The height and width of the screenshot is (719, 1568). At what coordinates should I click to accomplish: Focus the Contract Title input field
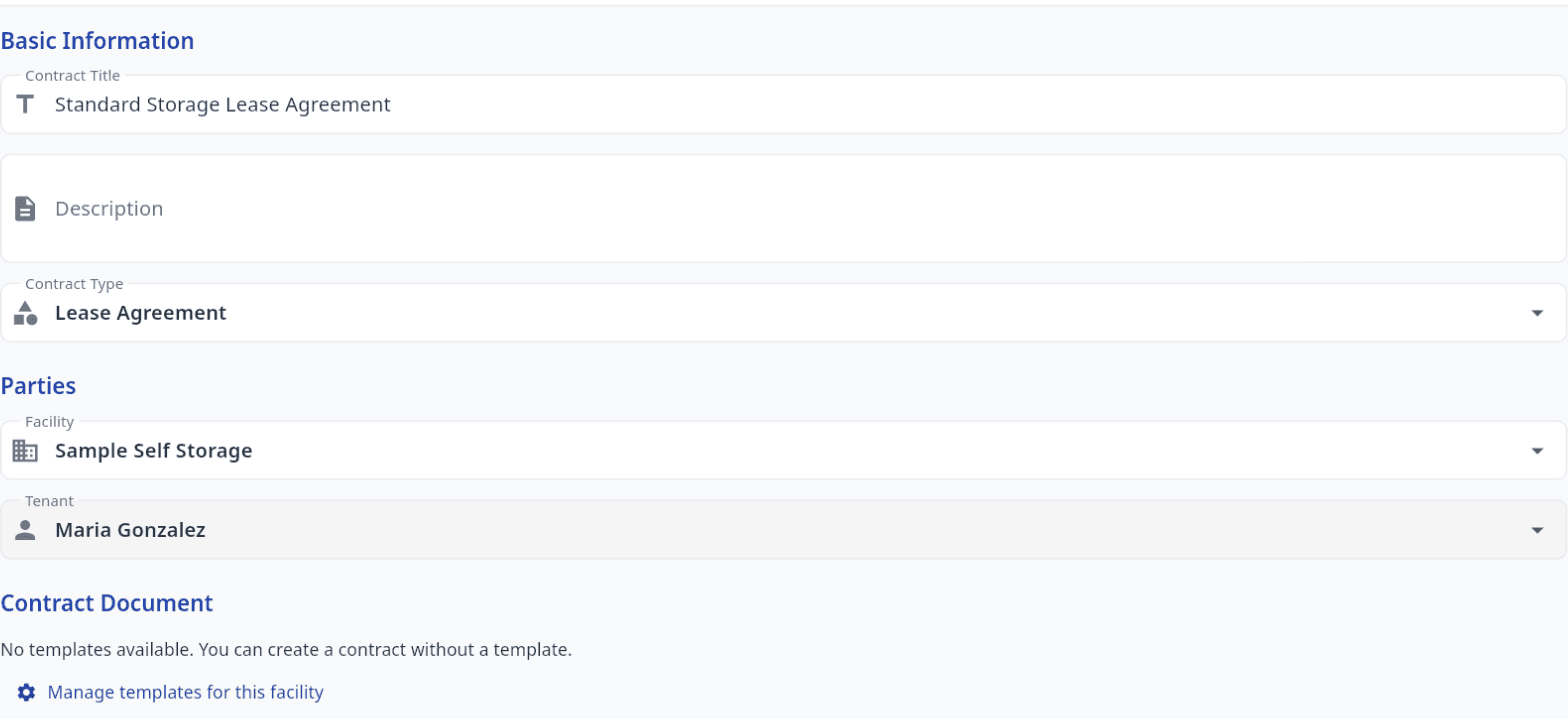pyautogui.click(x=783, y=104)
